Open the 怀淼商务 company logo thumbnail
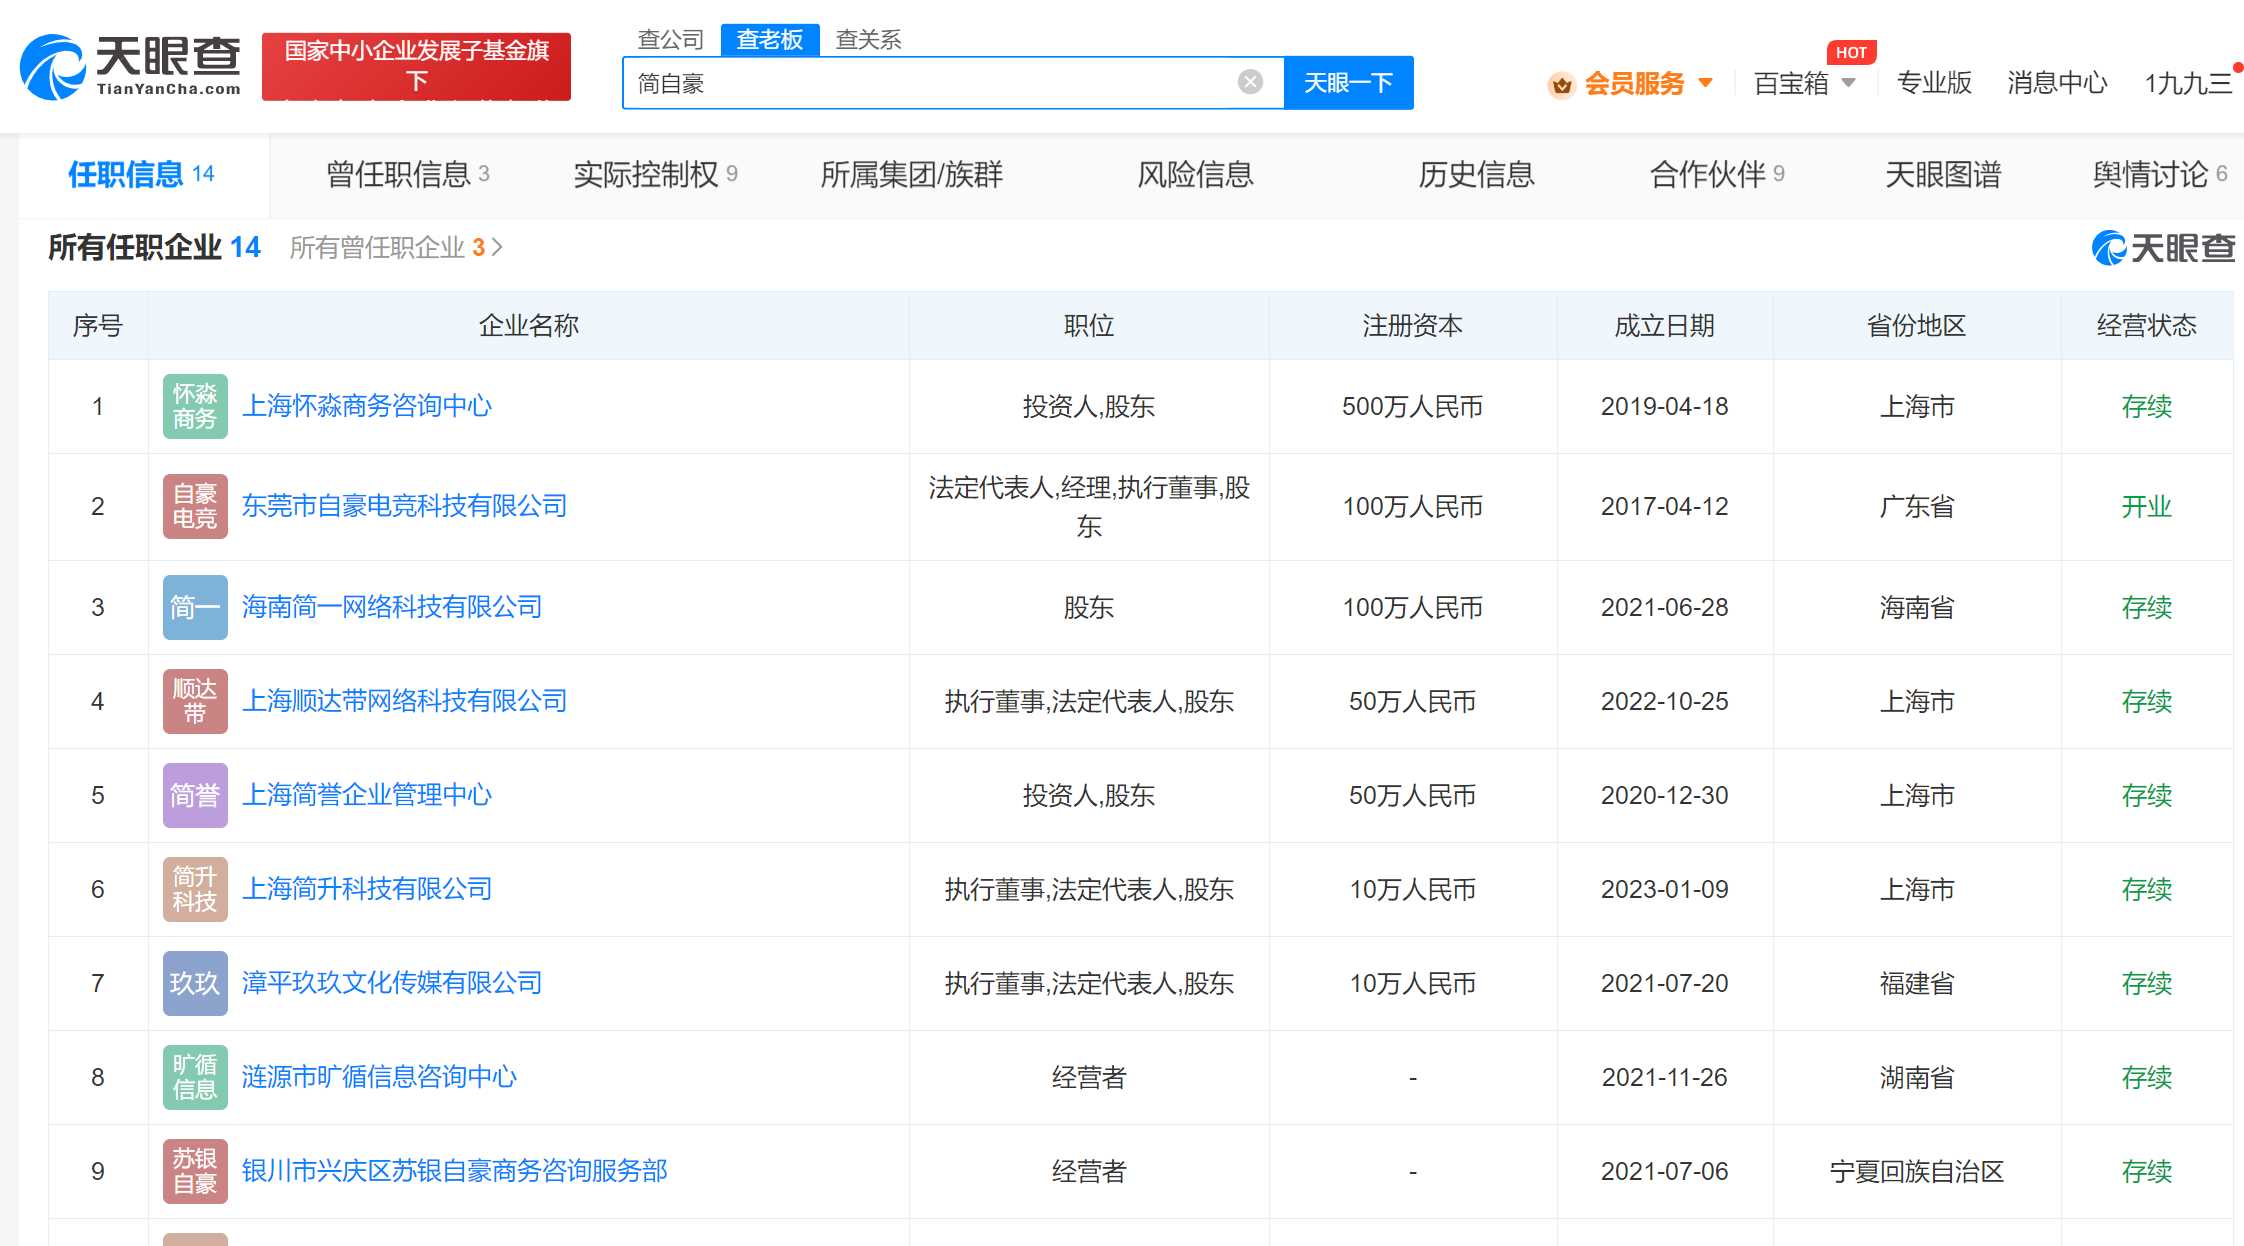Screen dimensions: 2244x1246 195,406
